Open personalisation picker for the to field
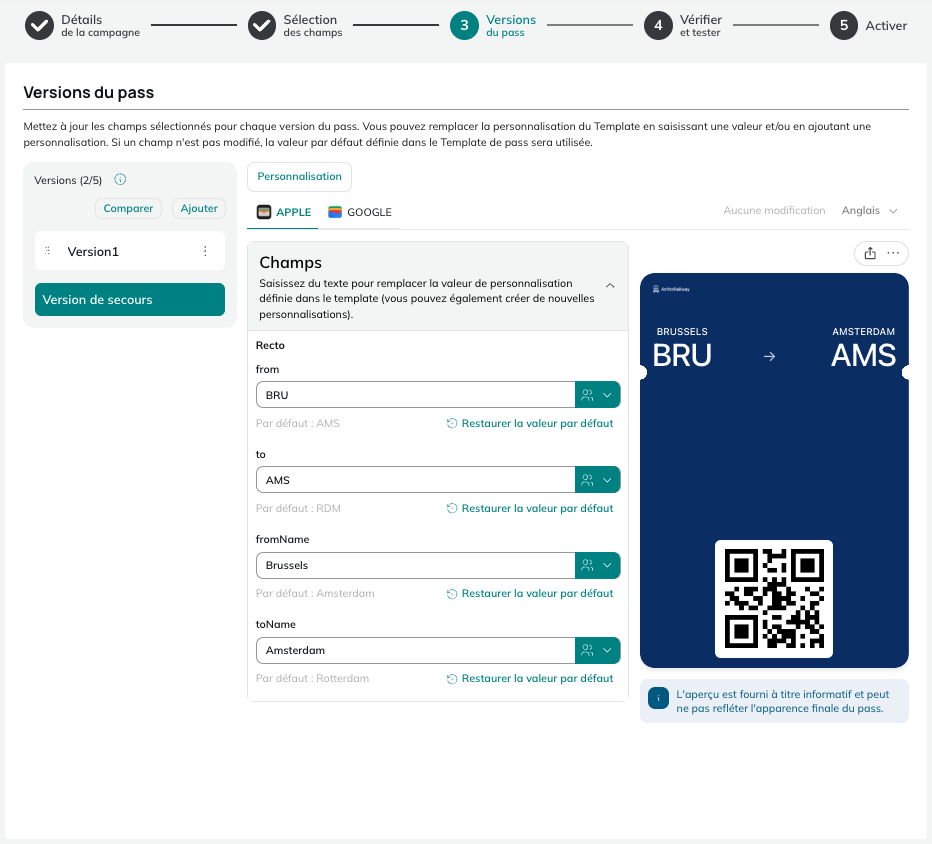Screen dimensions: 932x844 tap(587, 480)
